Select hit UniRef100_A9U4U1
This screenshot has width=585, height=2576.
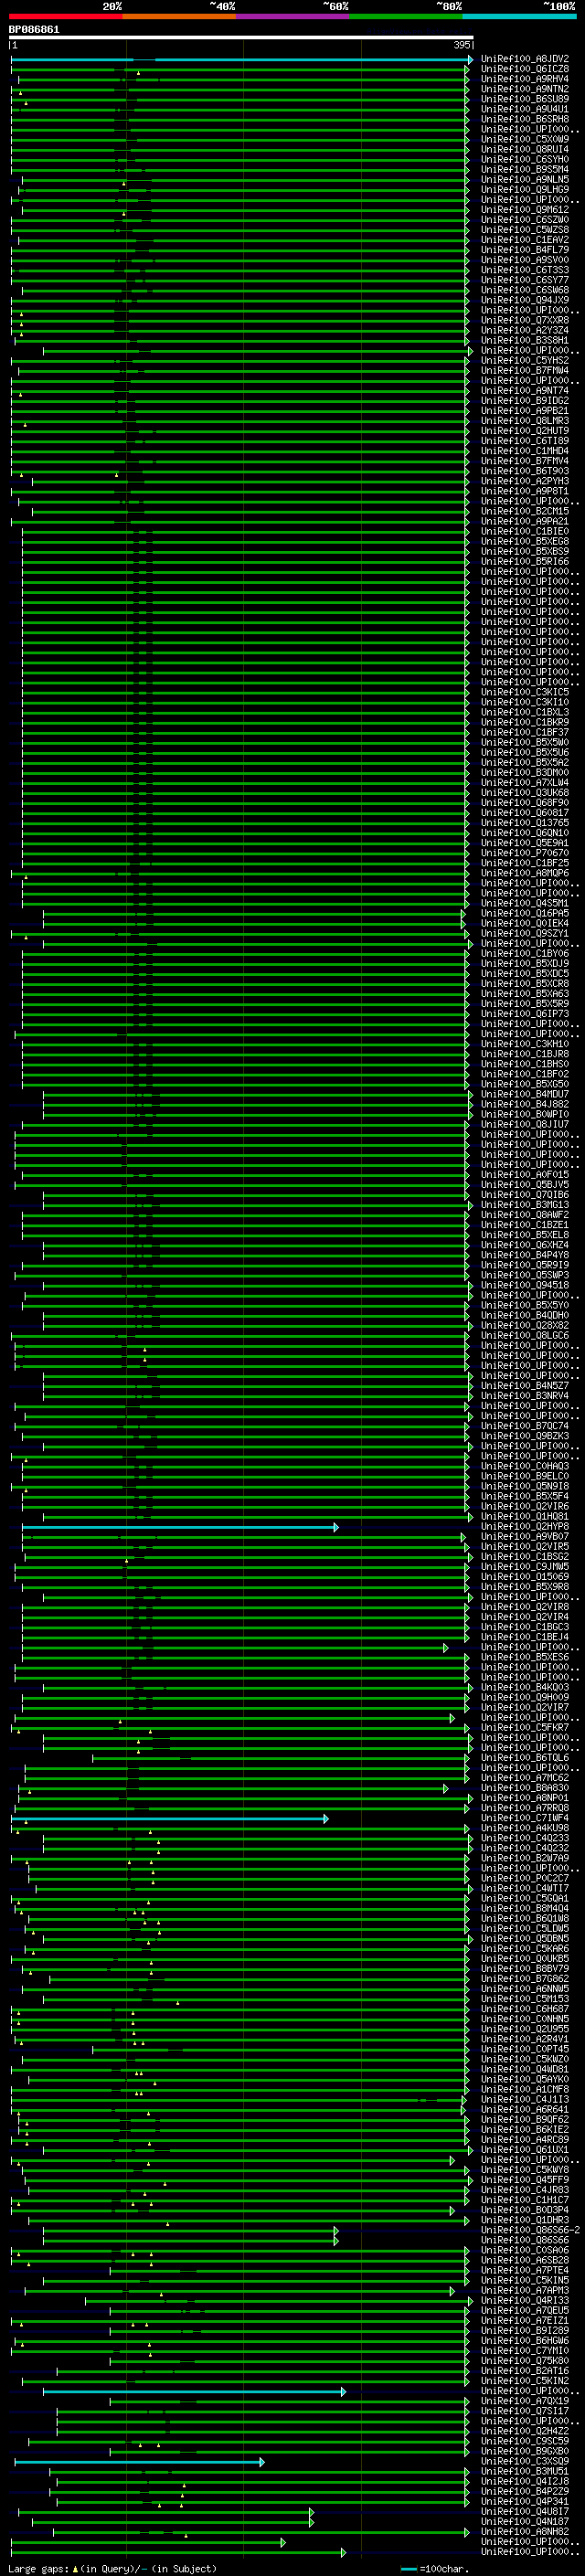[x=525, y=109]
